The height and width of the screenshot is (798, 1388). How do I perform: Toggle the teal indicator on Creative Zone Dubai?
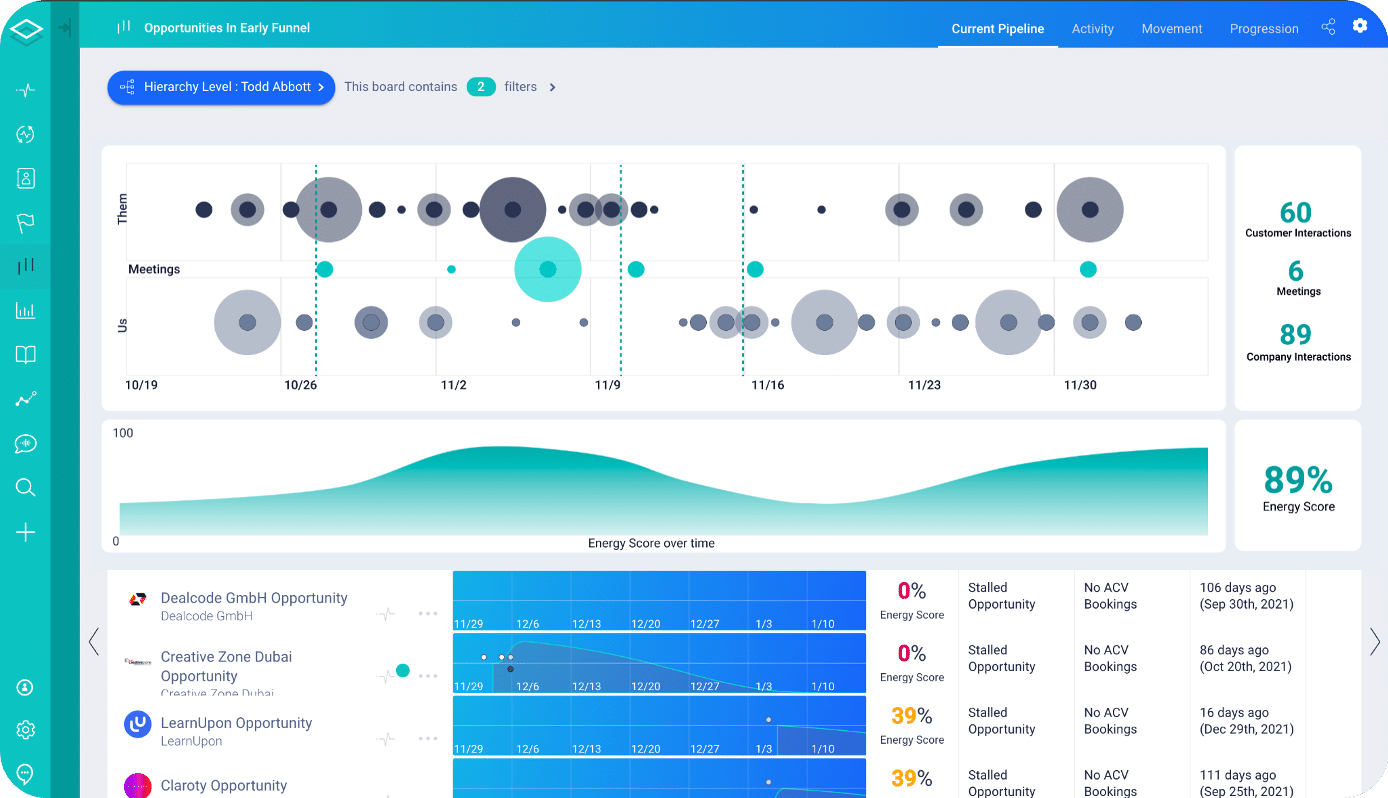403,671
